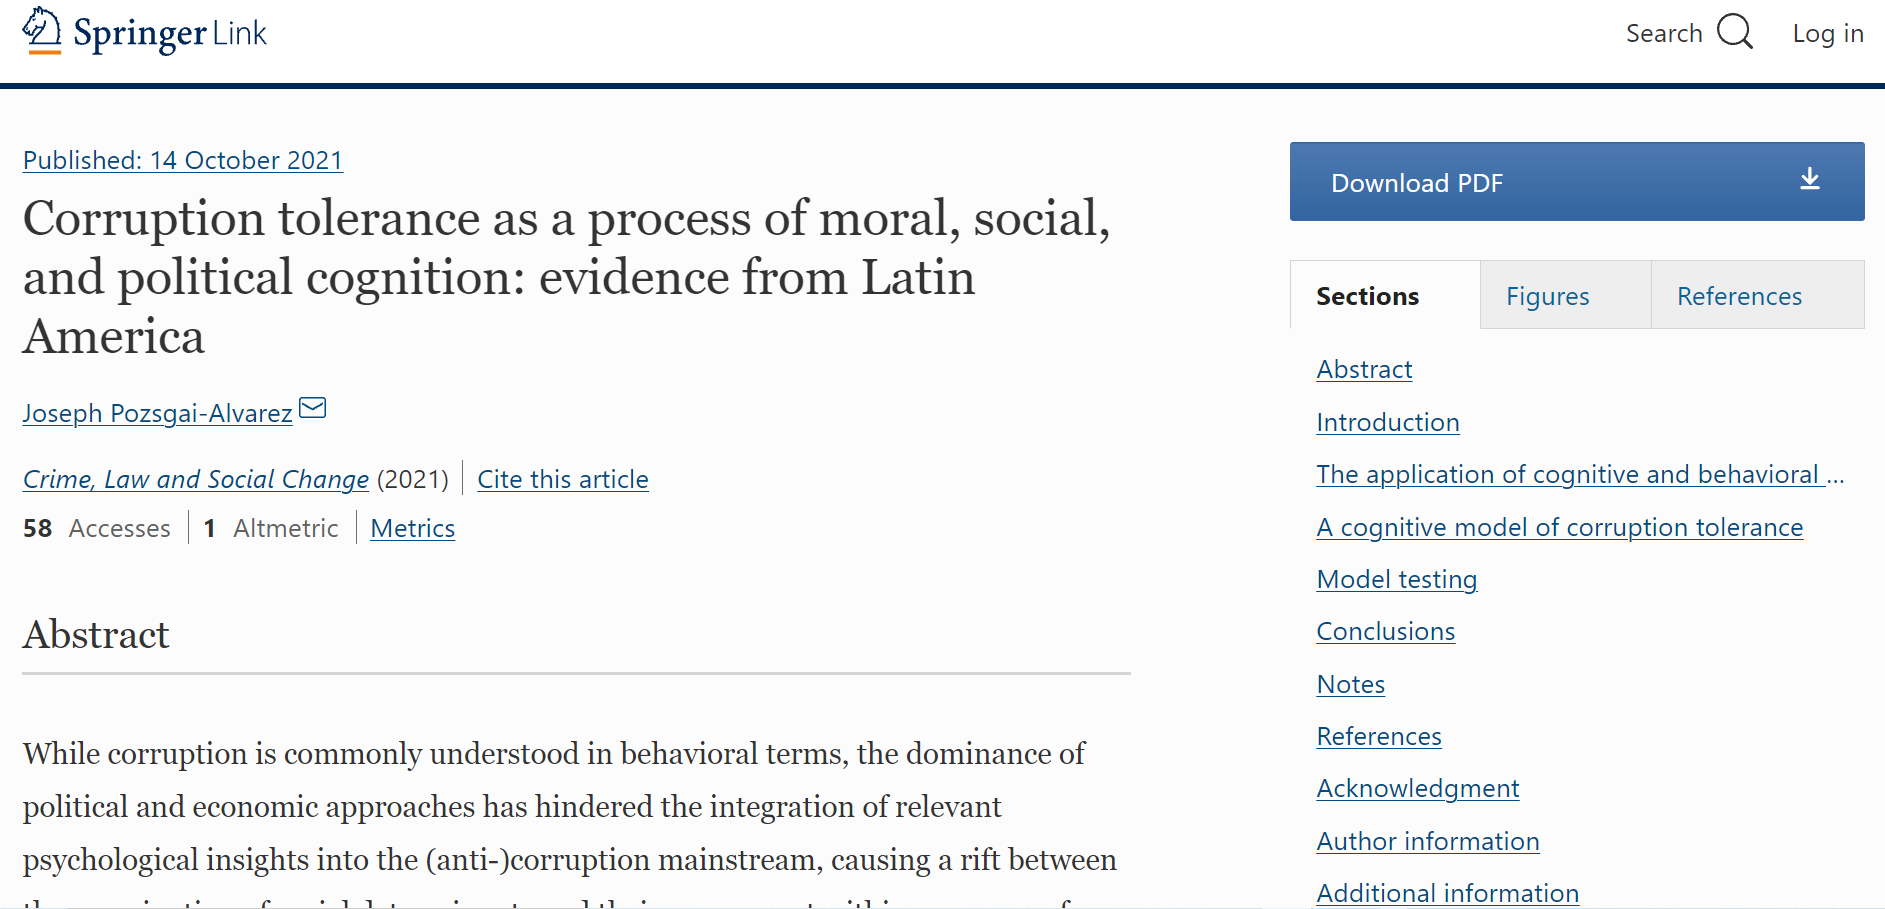Open the Notes section
This screenshot has width=1885, height=909.
(1350, 684)
